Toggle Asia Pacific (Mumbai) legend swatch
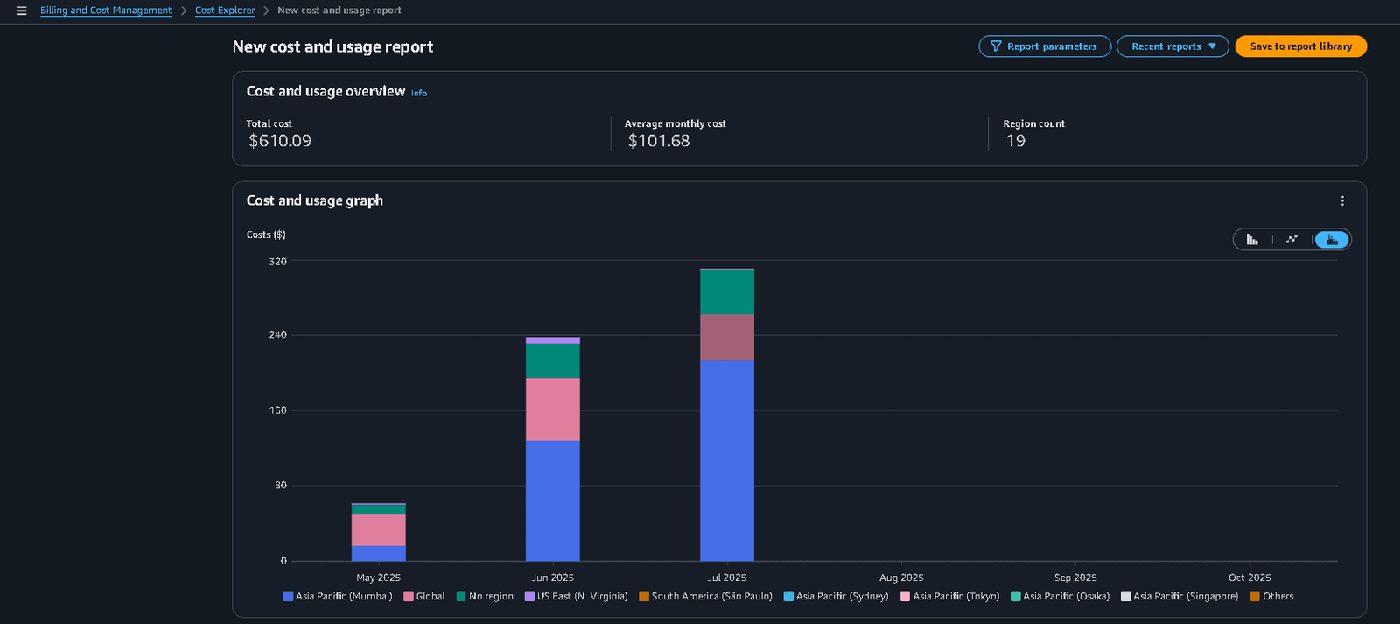 point(288,596)
